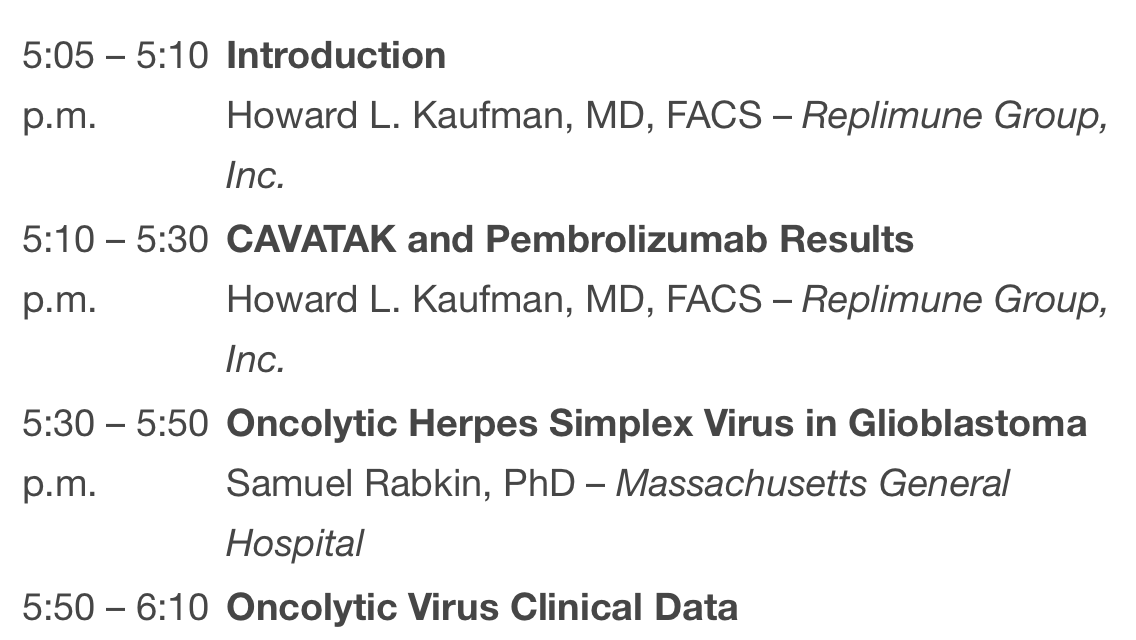The image size is (1136, 640).
Task: Click italic Inc. under the Introduction session
Action: click(x=256, y=176)
